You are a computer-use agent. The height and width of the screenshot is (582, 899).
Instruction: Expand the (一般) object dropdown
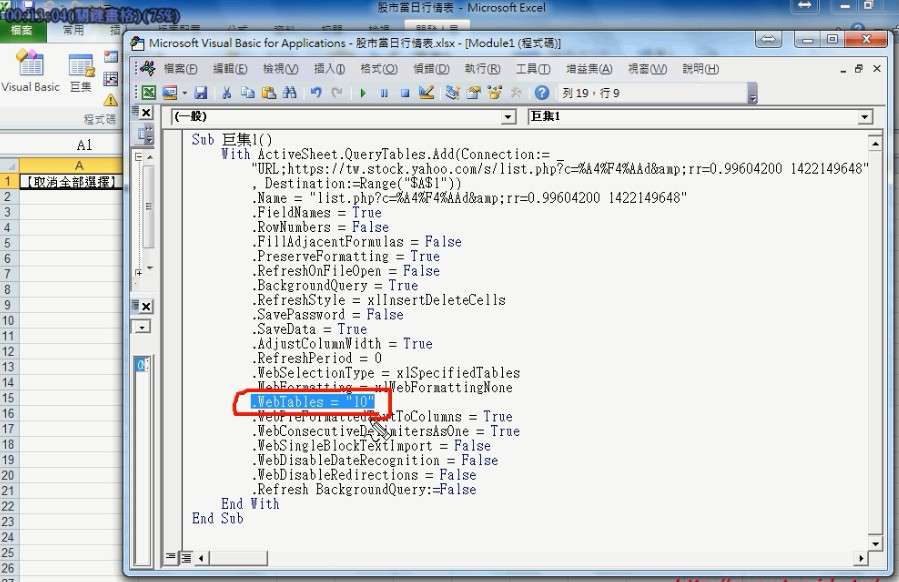coord(508,117)
